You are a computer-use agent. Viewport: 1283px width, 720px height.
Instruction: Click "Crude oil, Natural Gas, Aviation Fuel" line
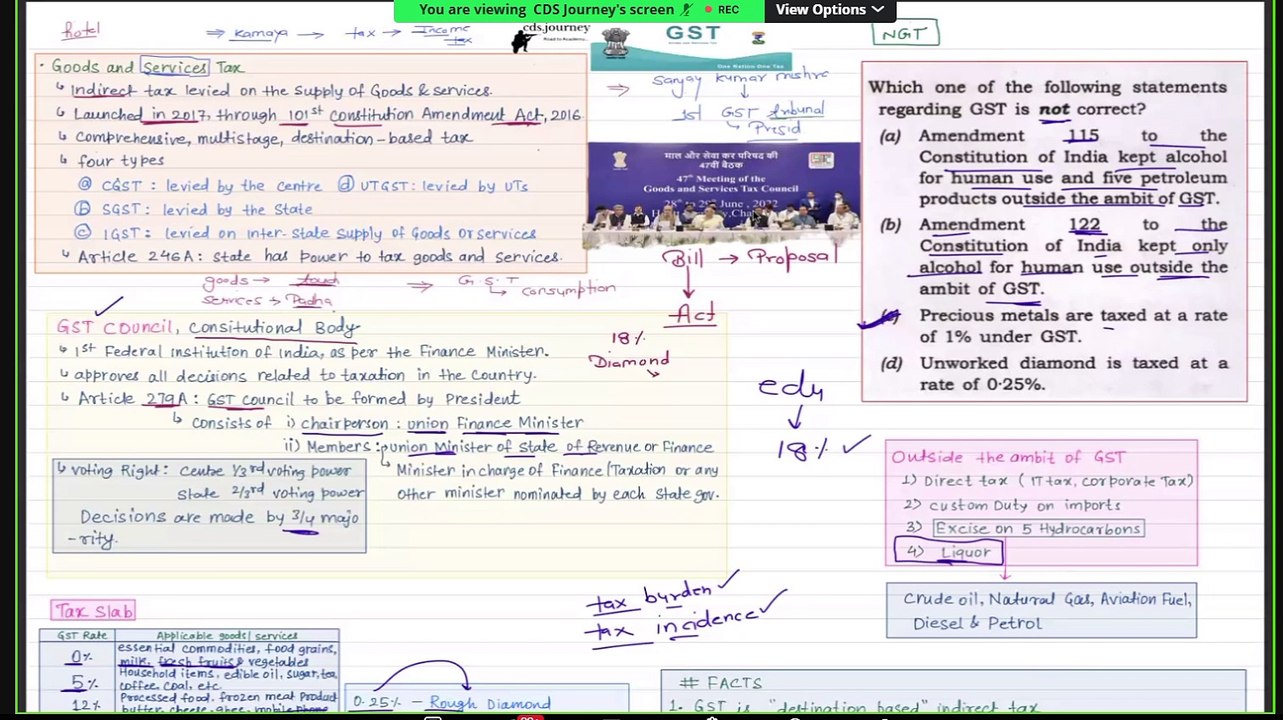1047,600
